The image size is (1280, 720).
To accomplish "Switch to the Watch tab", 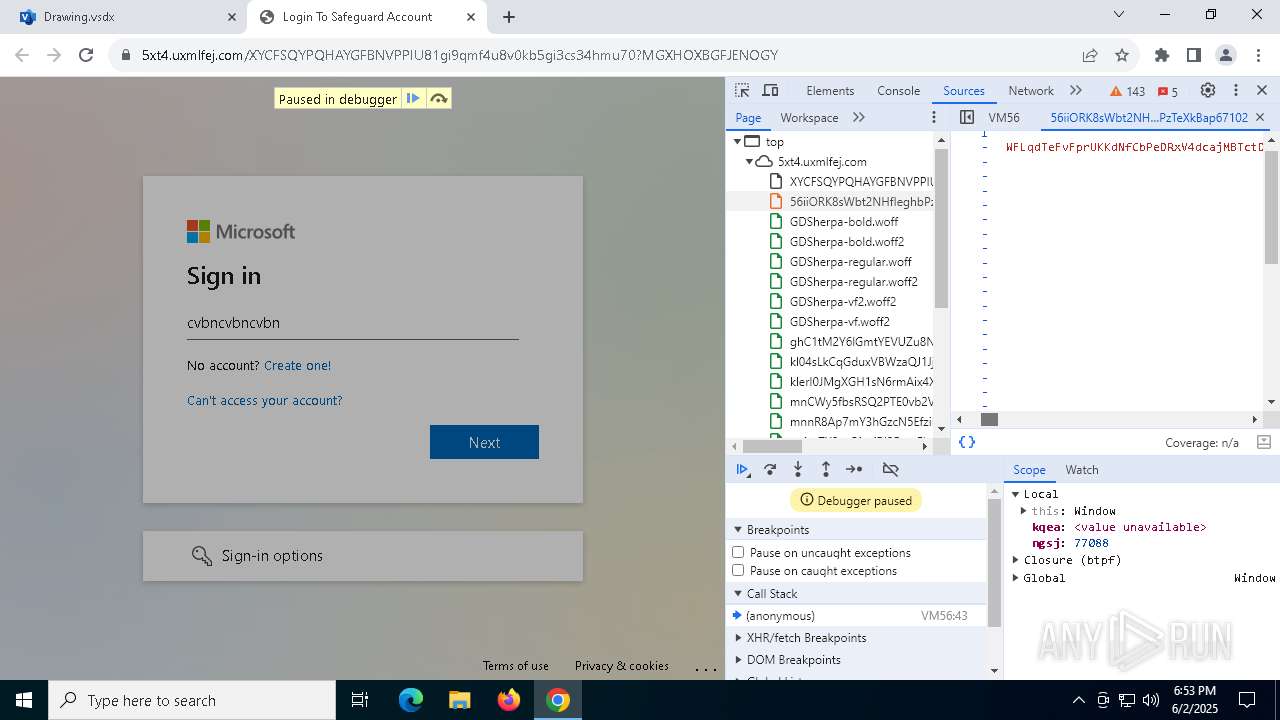I will click(1082, 469).
